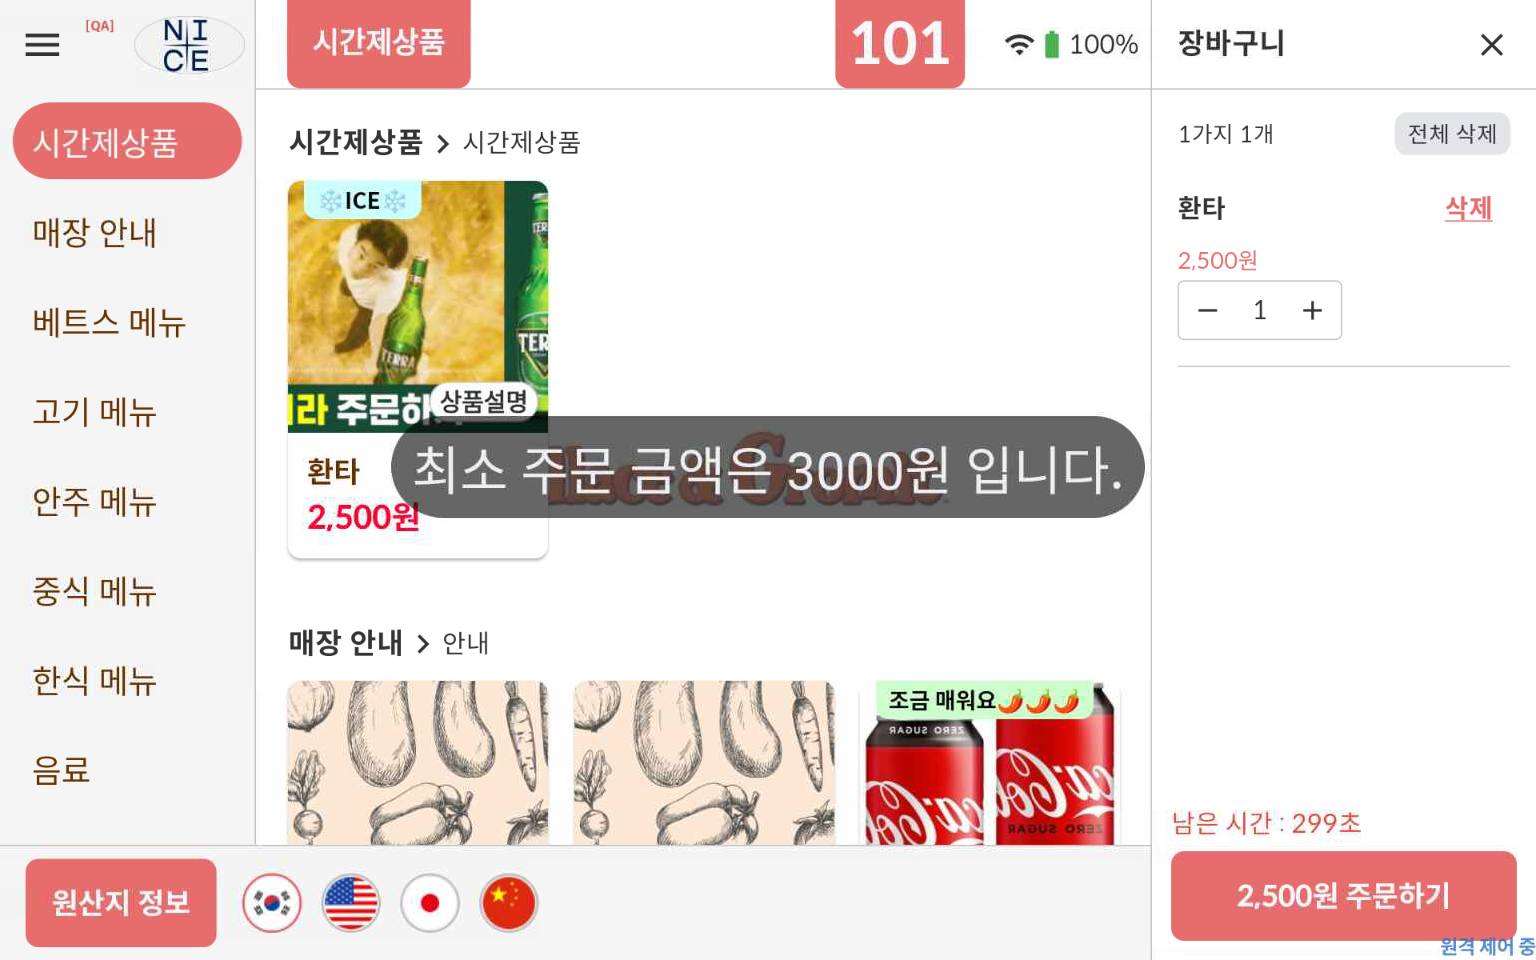Decrease 환타 quantity with minus button
Screen dimensions: 1536x960
pyautogui.click(x=1208, y=310)
